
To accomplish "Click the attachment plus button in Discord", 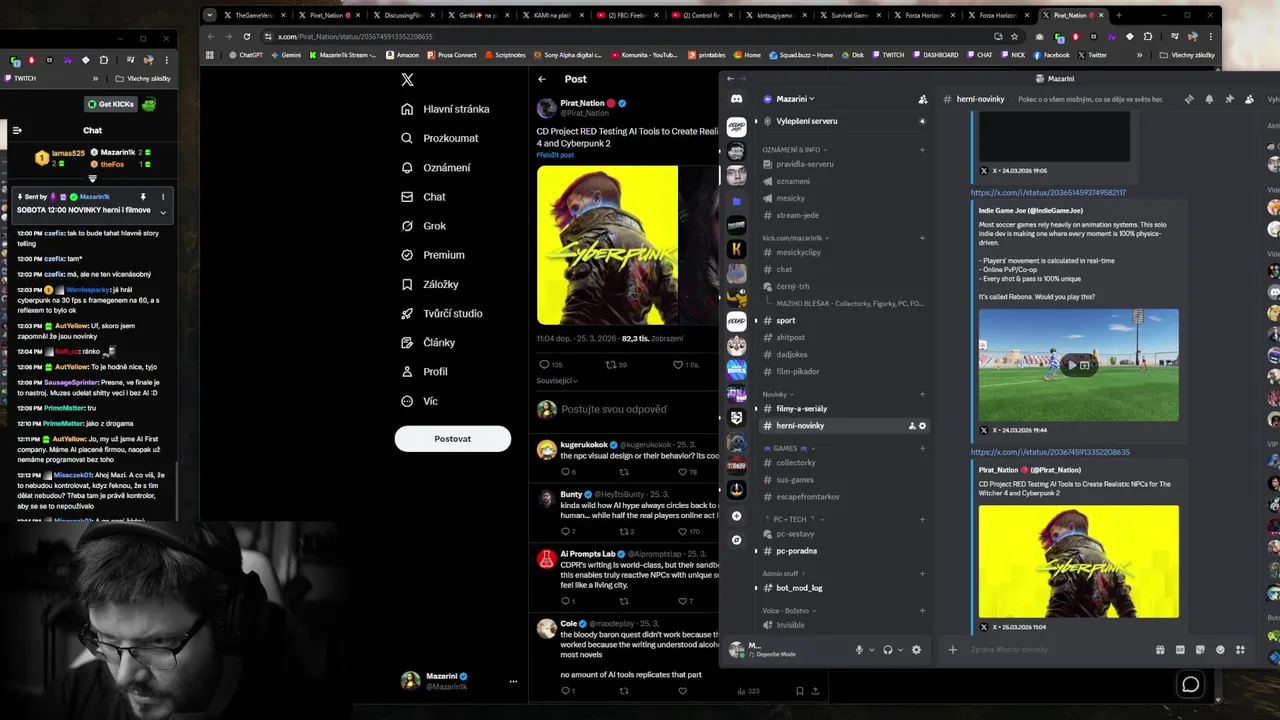I will 952,650.
